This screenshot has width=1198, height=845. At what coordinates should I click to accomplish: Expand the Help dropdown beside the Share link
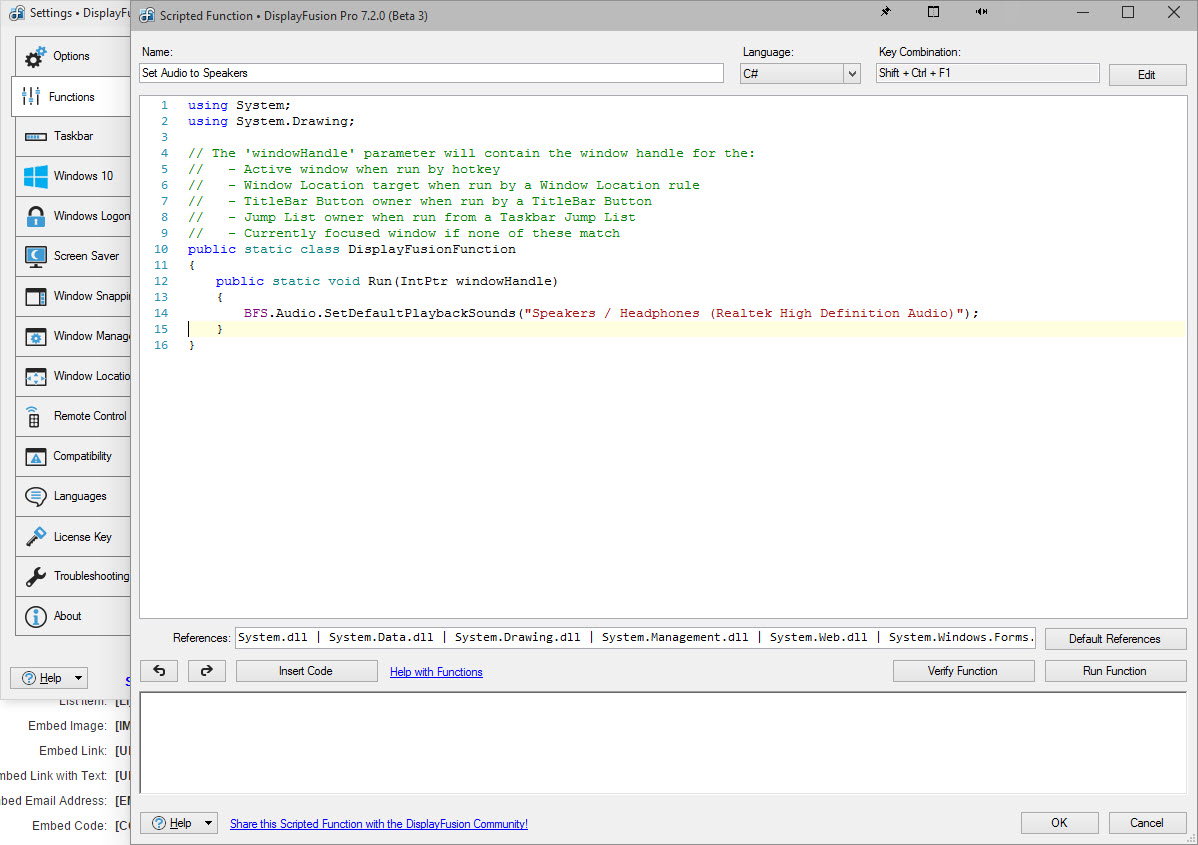tap(208, 823)
